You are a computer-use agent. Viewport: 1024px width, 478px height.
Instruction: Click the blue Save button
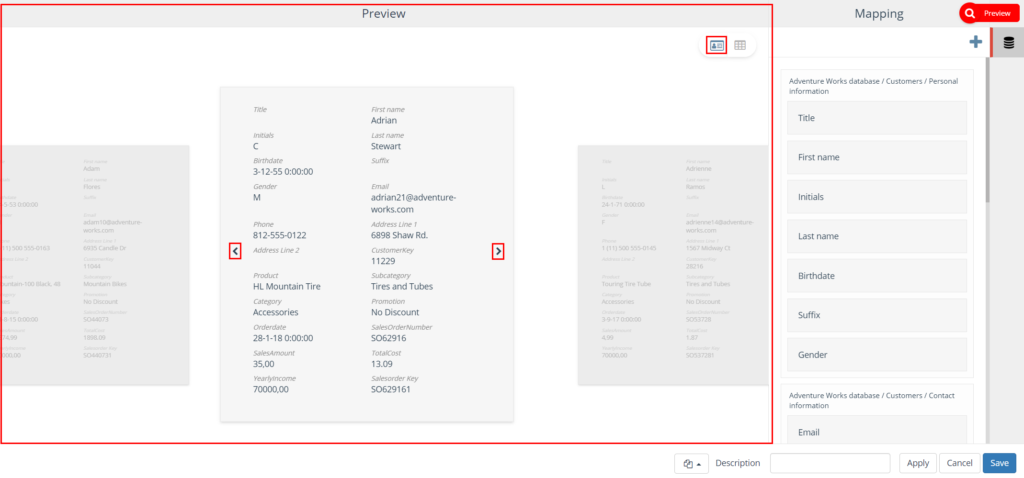click(999, 463)
